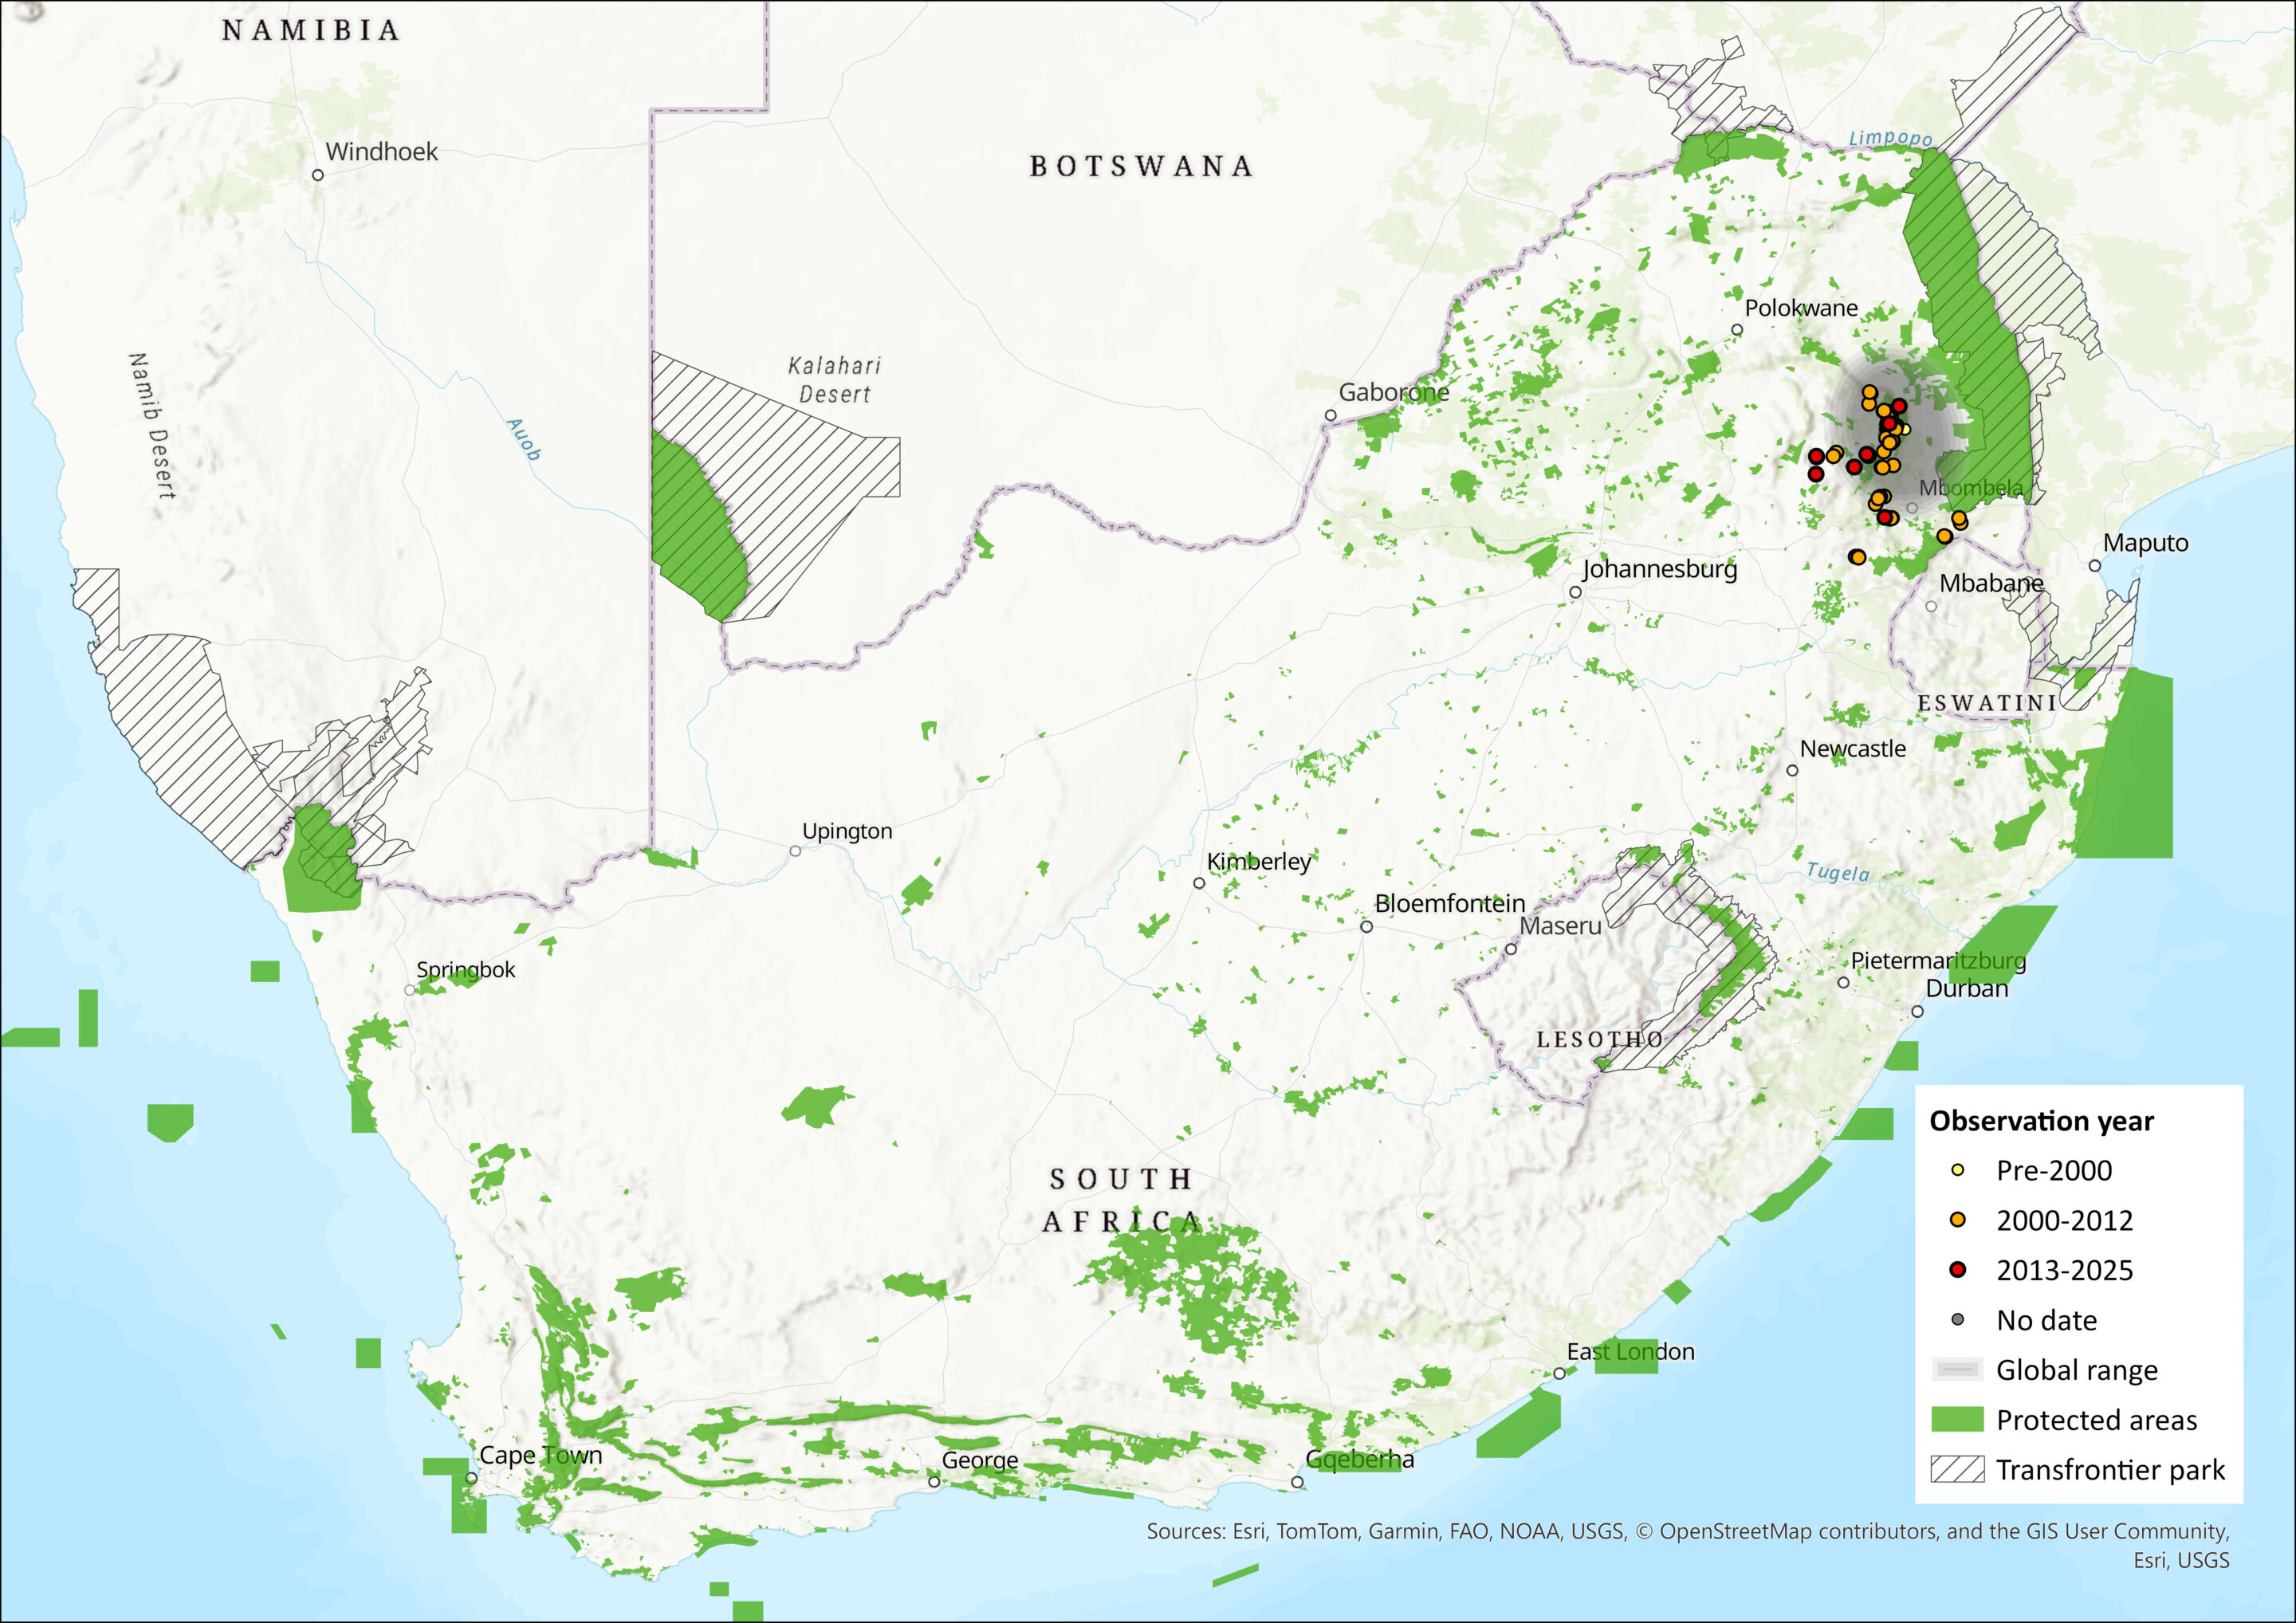This screenshot has height=1623, width=2296.
Task: Click the Kimberley city marker
Action: pos(1199,883)
